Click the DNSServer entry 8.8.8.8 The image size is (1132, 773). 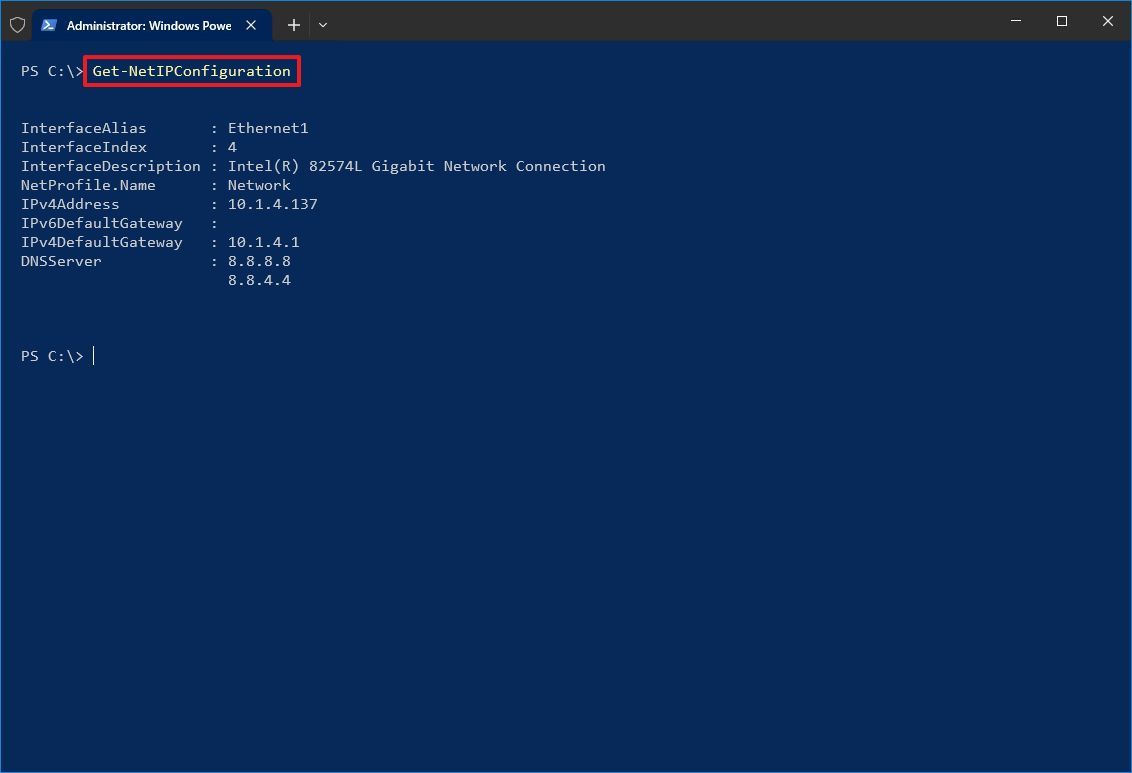point(259,261)
